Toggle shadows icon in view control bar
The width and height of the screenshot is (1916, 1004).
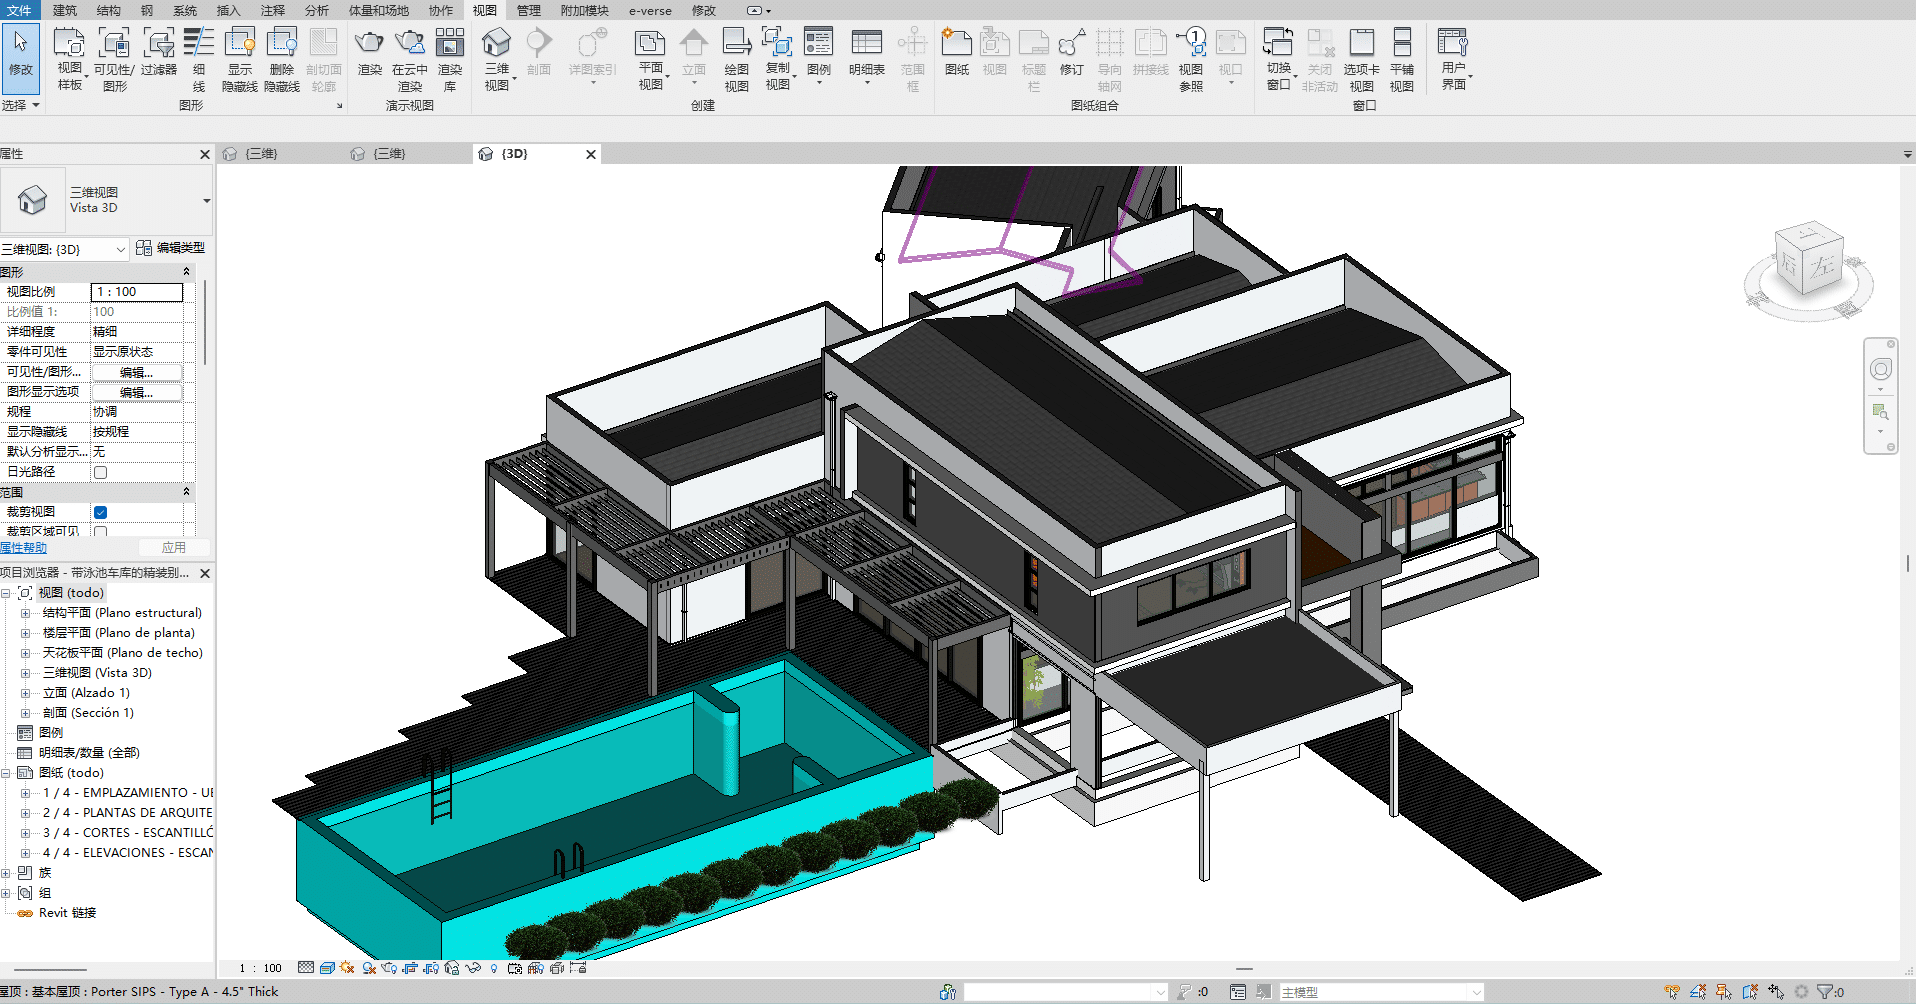(x=369, y=968)
